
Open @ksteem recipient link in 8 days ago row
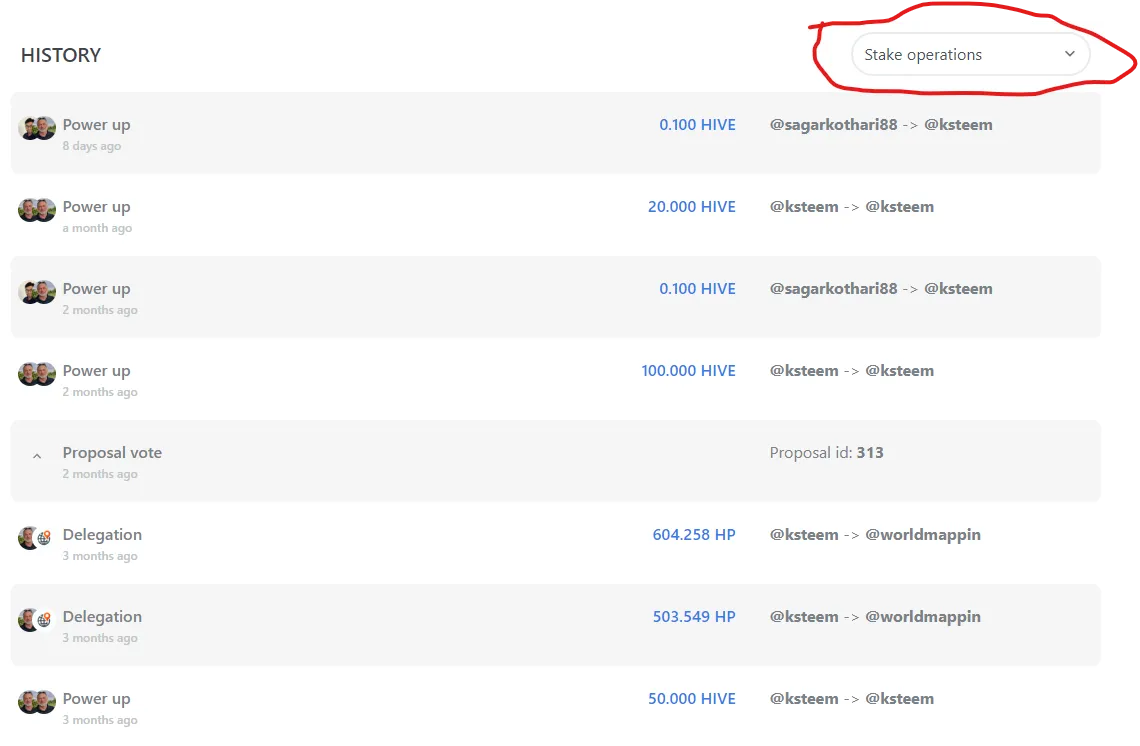point(958,125)
